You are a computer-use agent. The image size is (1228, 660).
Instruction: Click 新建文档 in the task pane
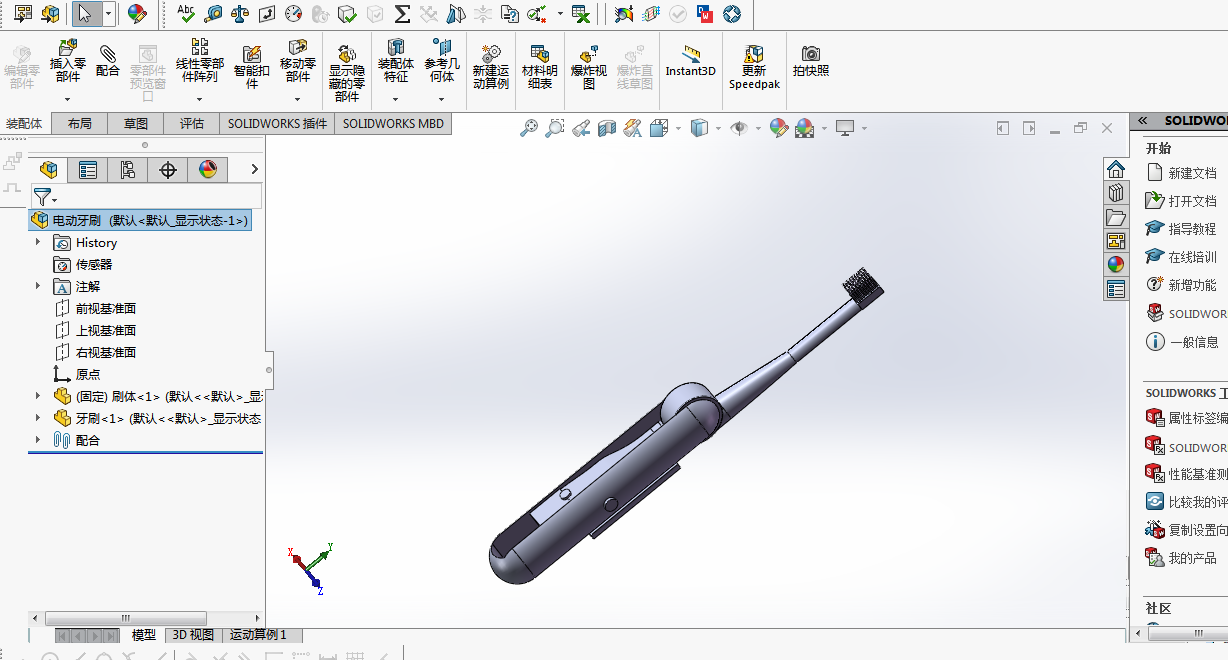point(1195,171)
